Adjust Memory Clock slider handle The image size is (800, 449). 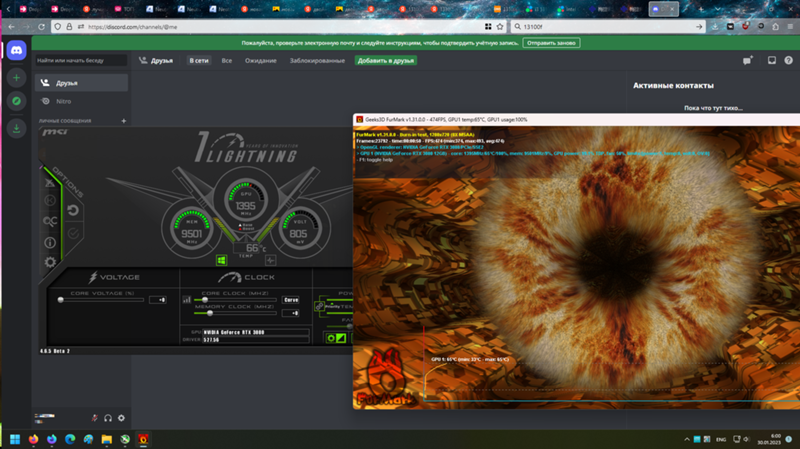click(210, 313)
